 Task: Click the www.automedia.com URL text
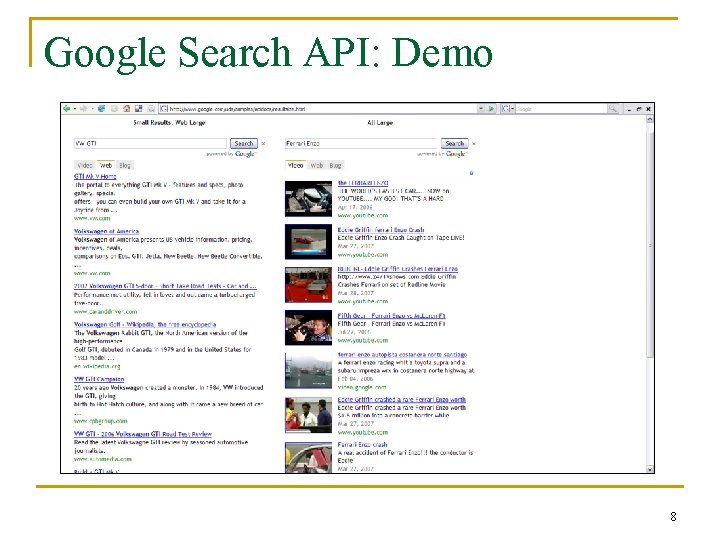pyautogui.click(x=103, y=459)
